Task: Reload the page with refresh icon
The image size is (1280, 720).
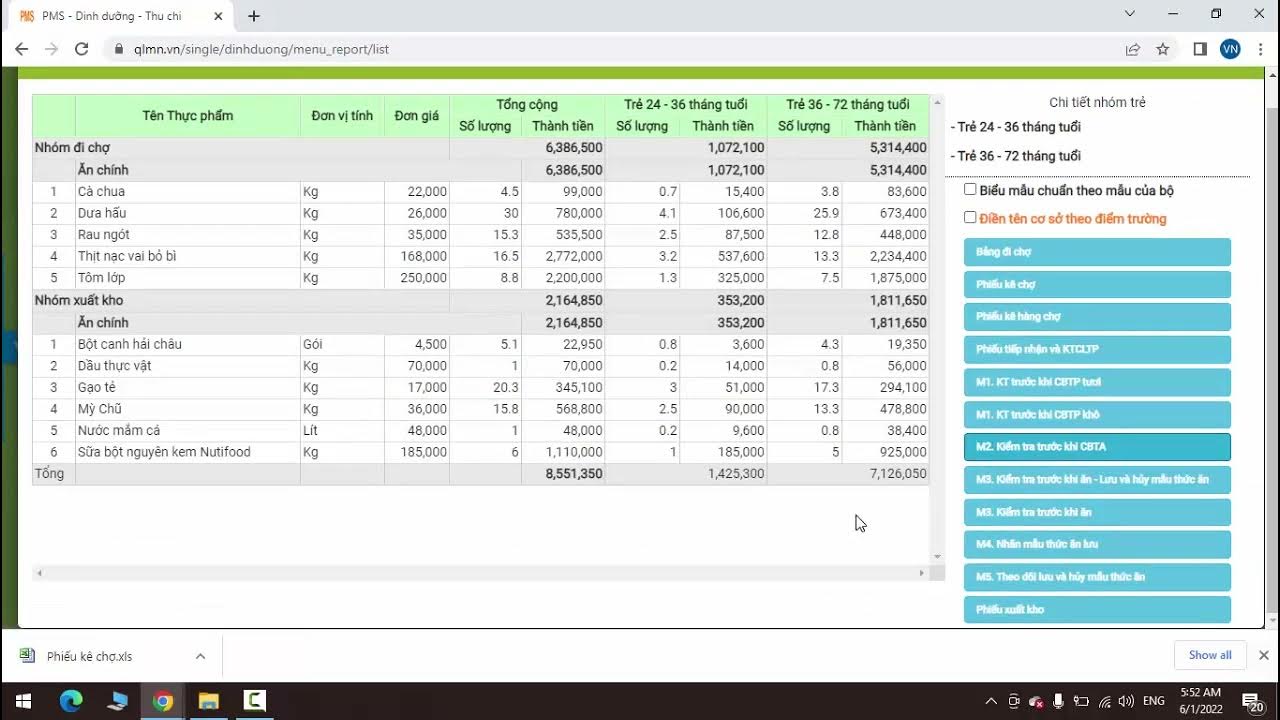Action: [x=82, y=49]
